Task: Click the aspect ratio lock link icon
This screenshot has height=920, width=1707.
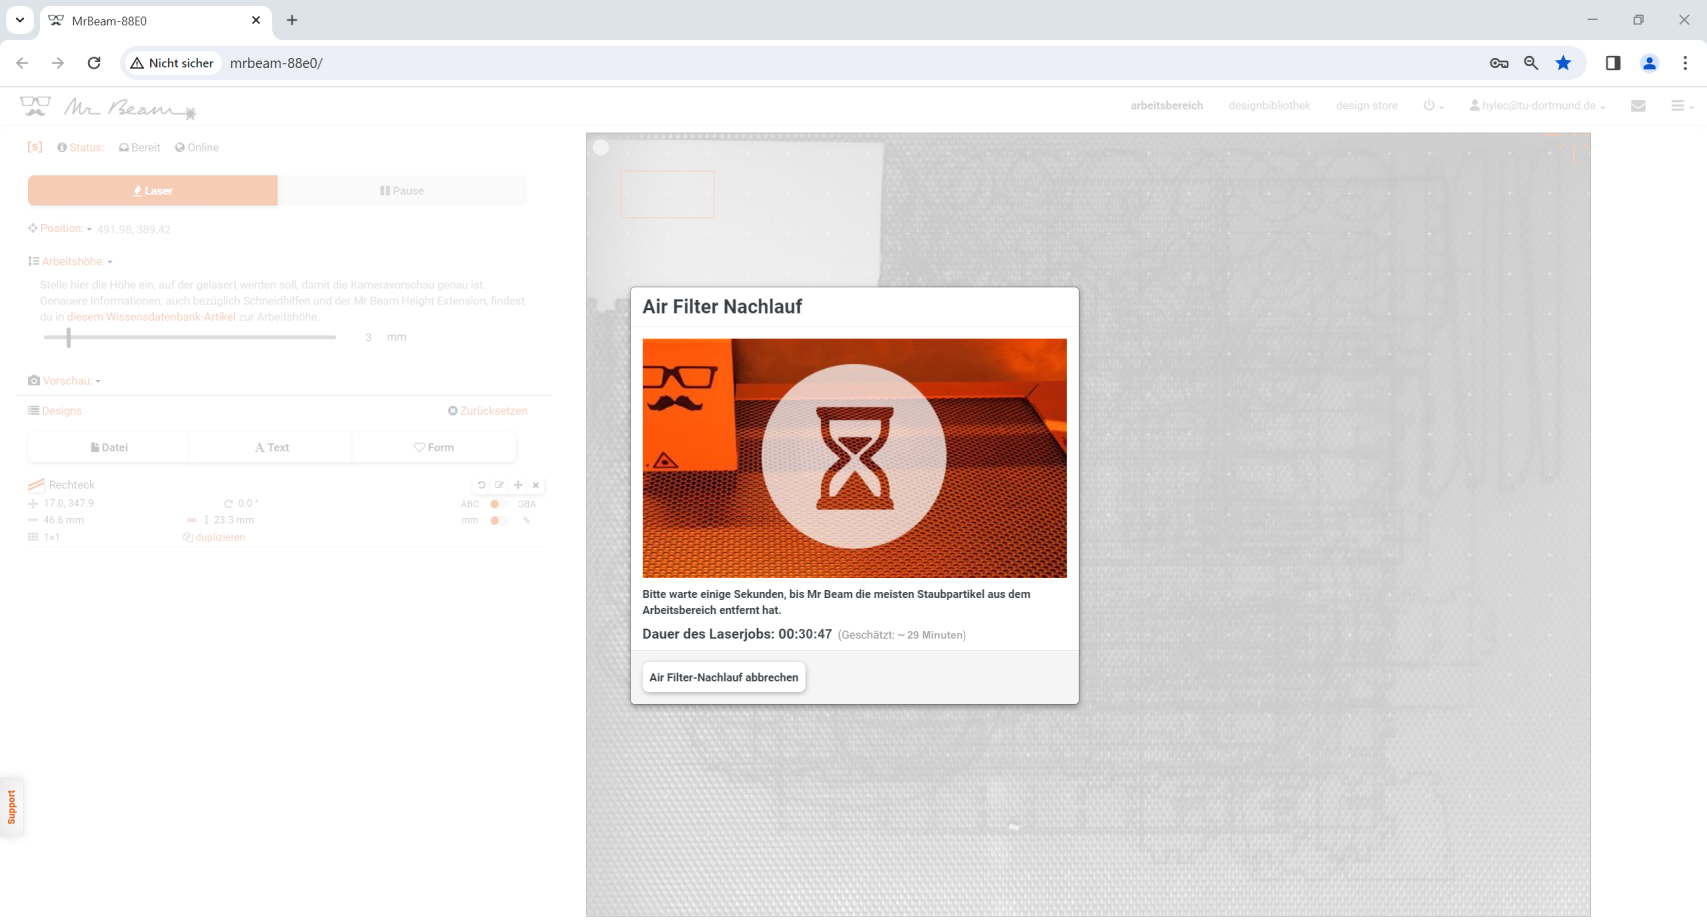Action: pos(191,520)
